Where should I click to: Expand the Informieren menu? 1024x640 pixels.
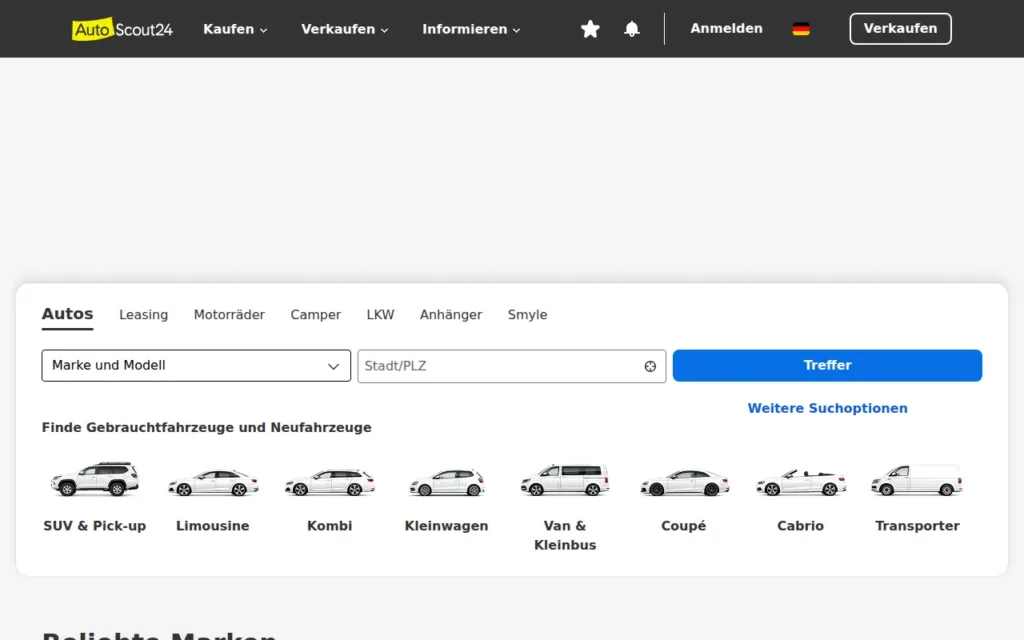point(471,29)
